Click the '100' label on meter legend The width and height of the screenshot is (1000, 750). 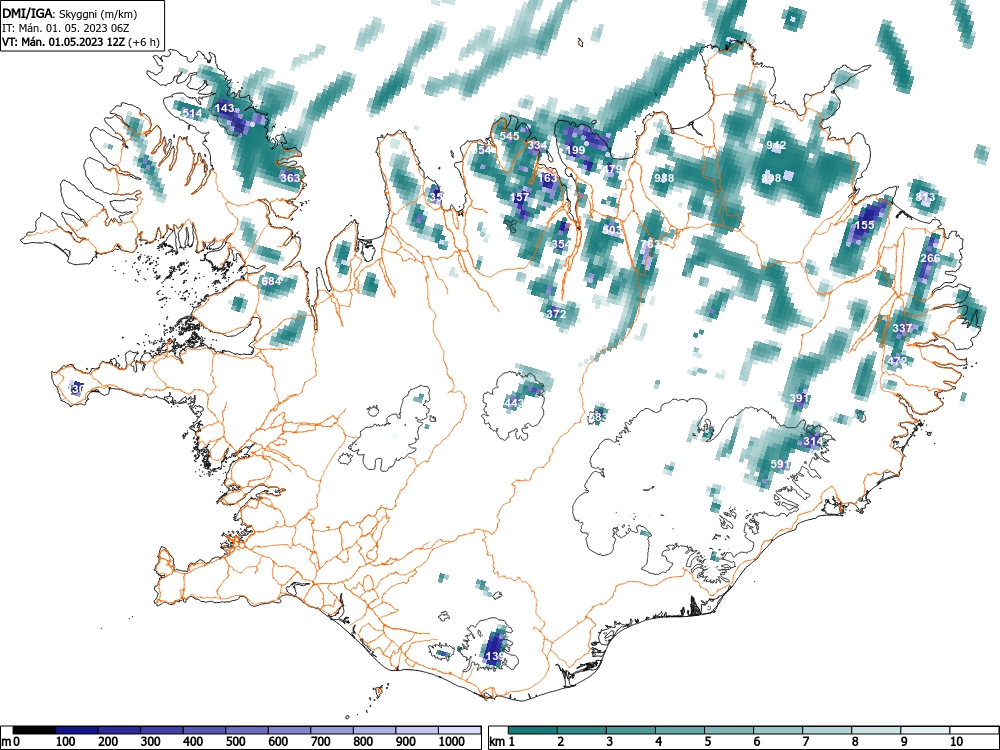coord(66,741)
